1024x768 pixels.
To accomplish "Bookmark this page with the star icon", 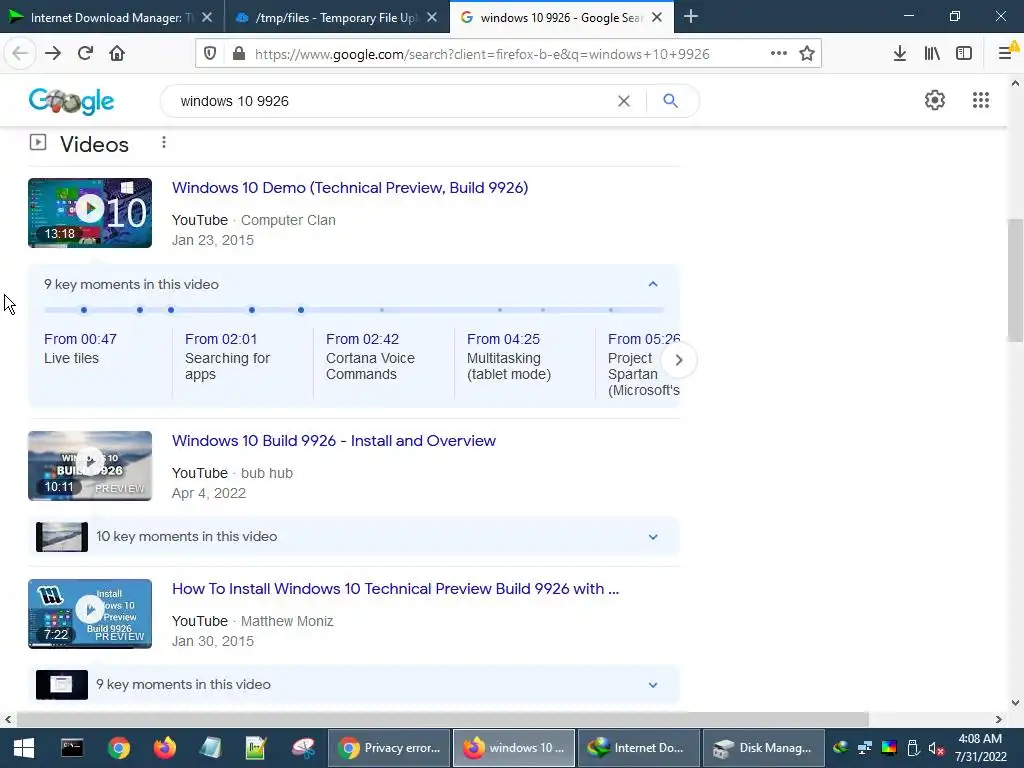I will click(x=807, y=54).
